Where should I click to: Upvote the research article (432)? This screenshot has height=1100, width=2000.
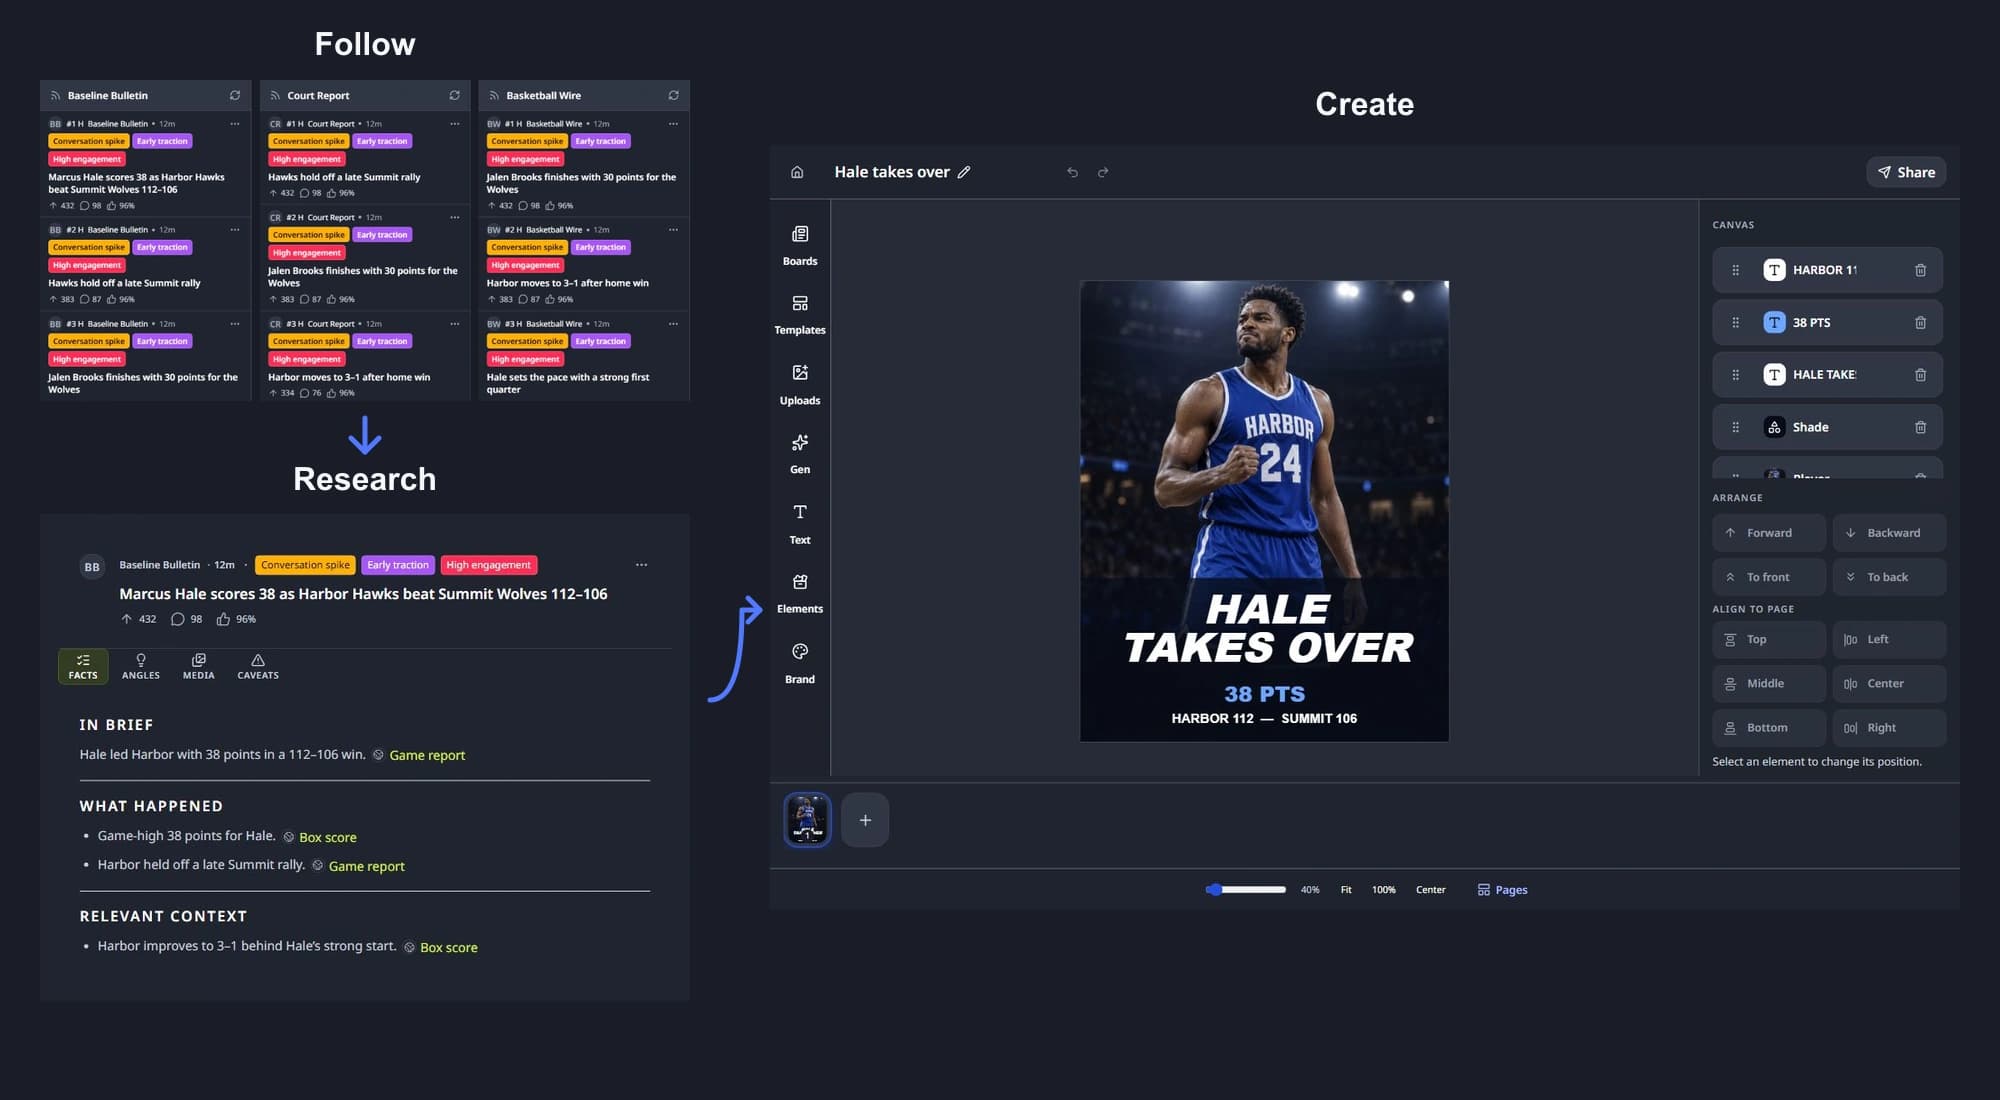point(138,619)
